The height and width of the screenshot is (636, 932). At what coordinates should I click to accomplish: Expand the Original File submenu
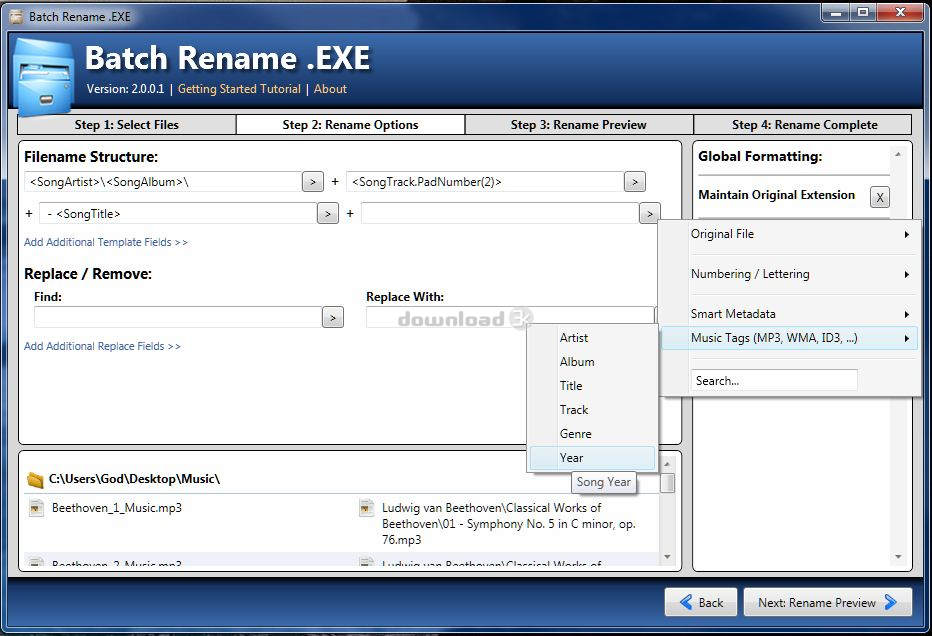[x=790, y=234]
